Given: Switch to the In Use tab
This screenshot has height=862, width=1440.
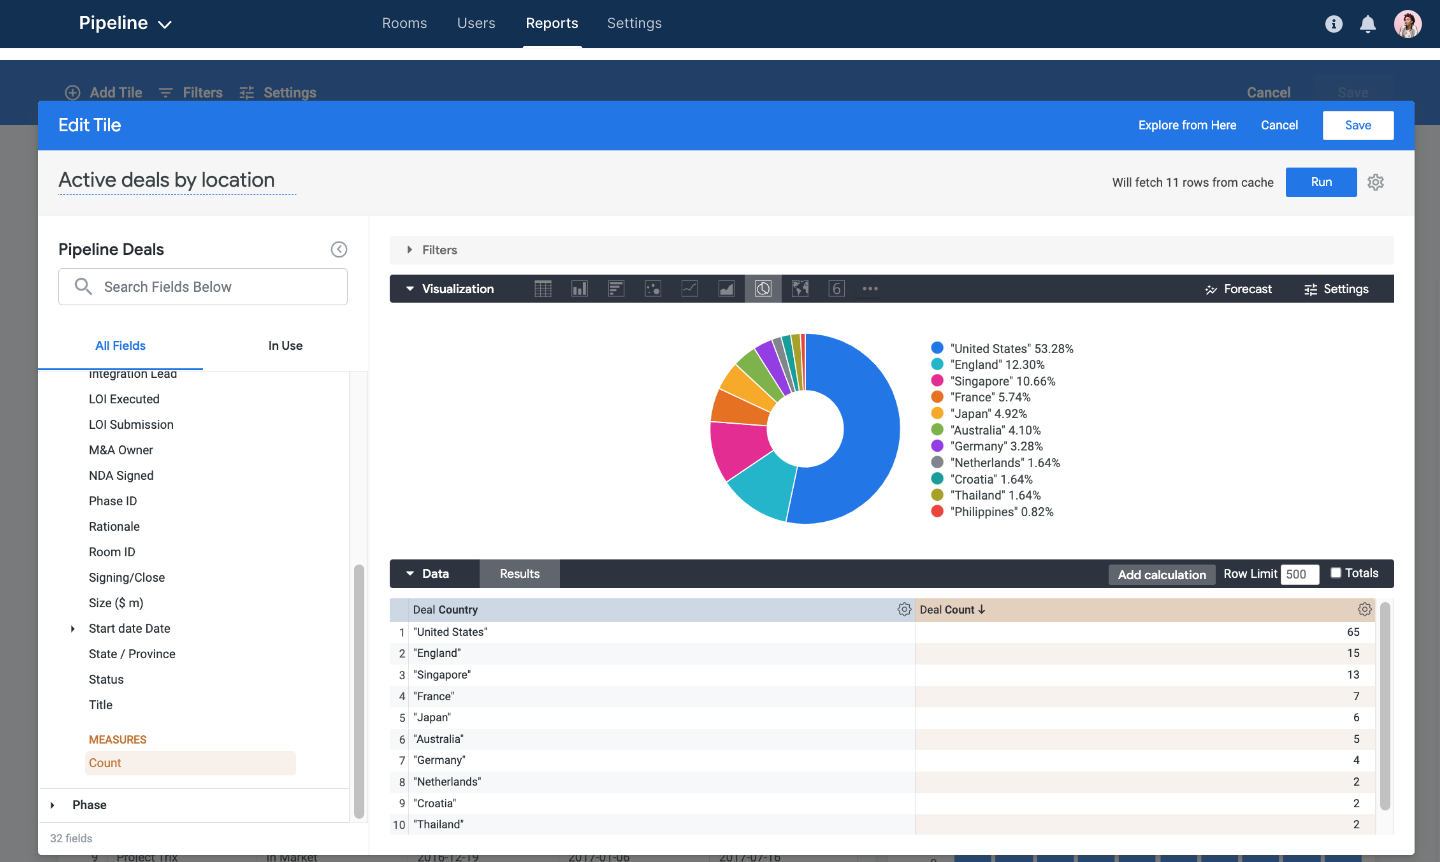Looking at the screenshot, I should coord(285,345).
